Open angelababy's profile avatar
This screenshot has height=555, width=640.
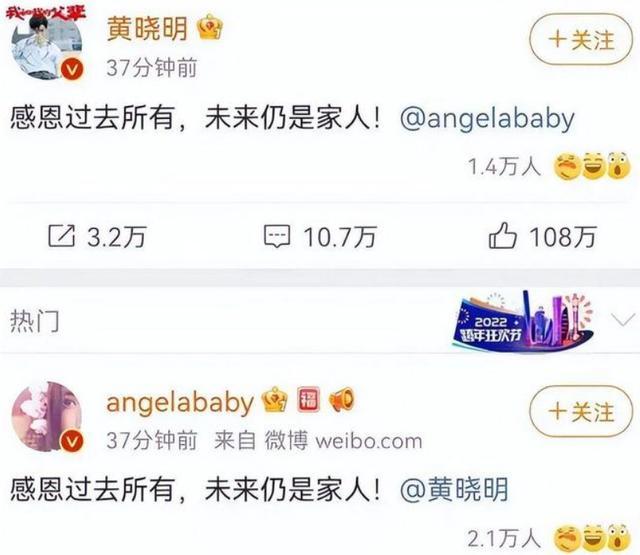[47, 416]
